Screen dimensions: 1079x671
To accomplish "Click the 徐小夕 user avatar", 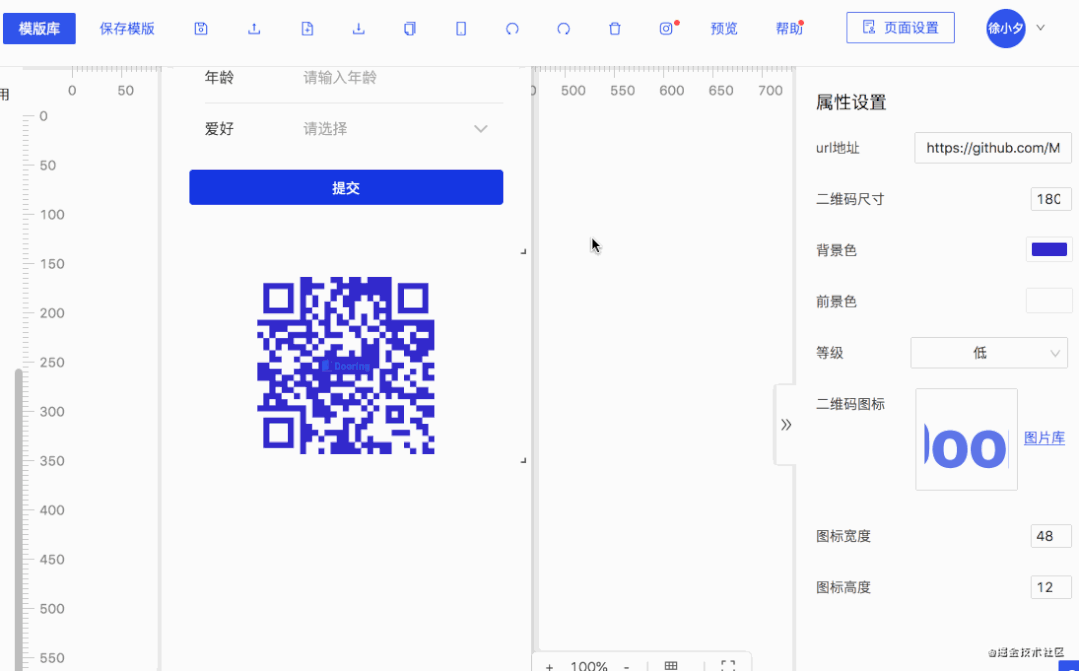I will click(x=1005, y=28).
